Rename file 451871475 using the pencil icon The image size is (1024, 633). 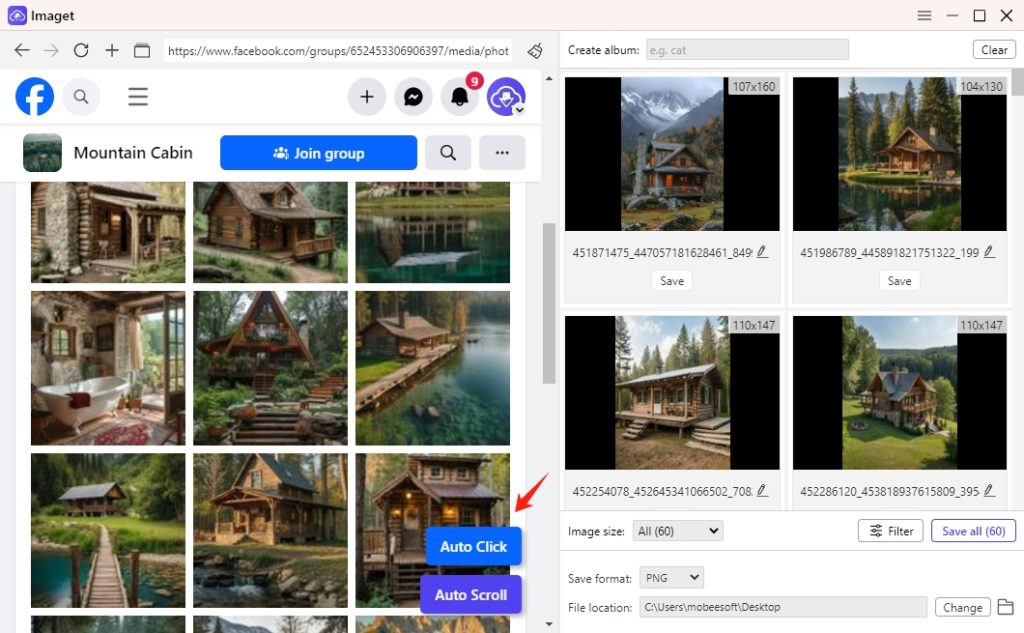point(763,252)
